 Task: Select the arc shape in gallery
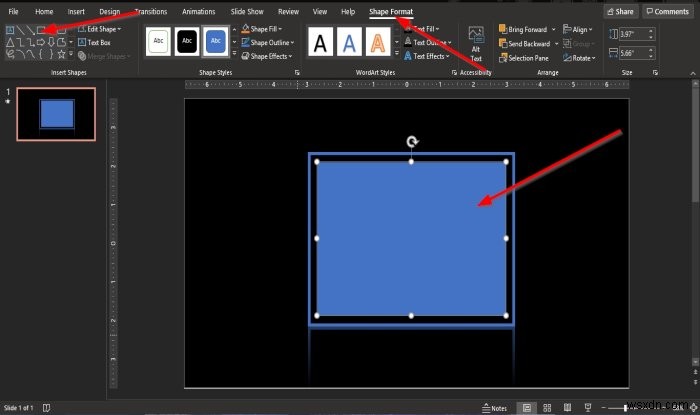[20, 54]
